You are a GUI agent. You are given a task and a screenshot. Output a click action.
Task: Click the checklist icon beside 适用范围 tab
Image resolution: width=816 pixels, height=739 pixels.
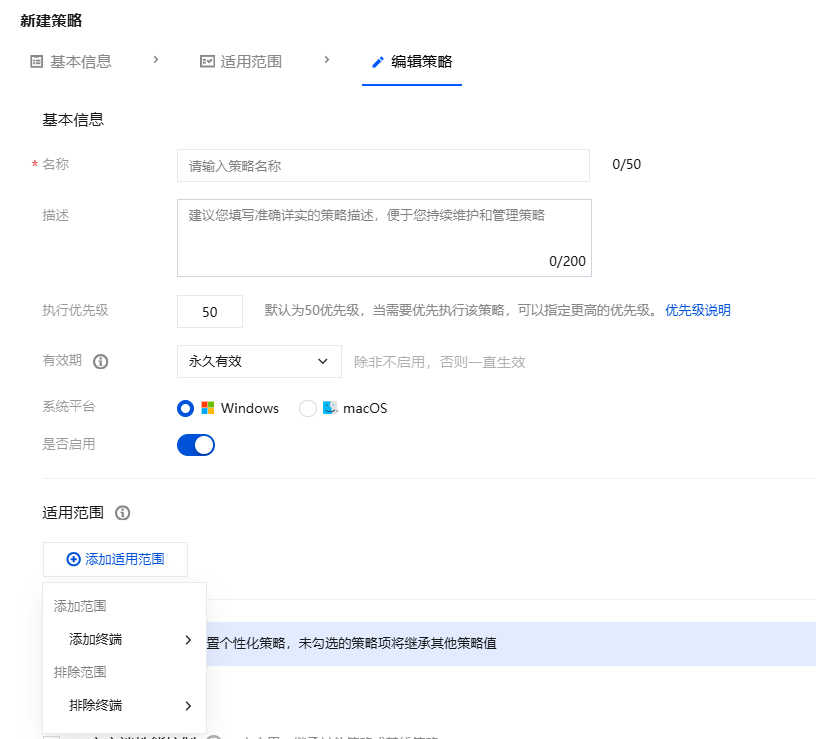coord(207,61)
